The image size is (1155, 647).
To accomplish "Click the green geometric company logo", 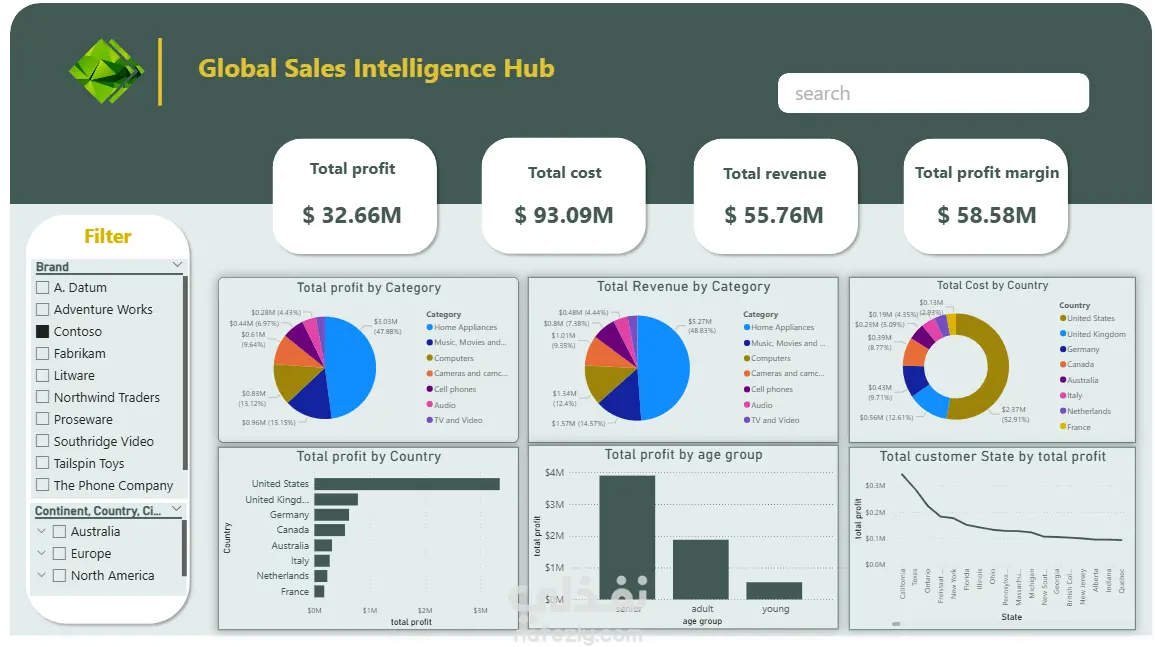I will pyautogui.click(x=107, y=71).
